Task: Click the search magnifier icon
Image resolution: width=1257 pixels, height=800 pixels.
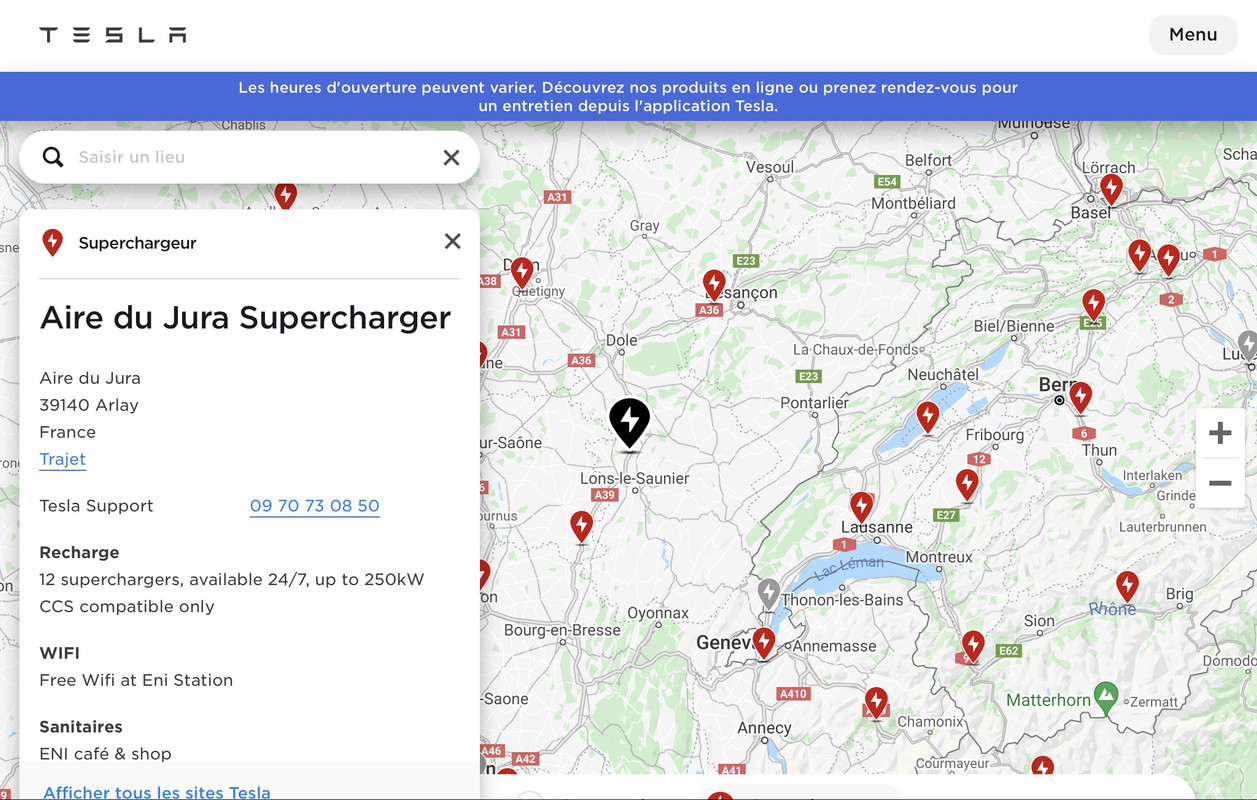Action: pos(53,157)
